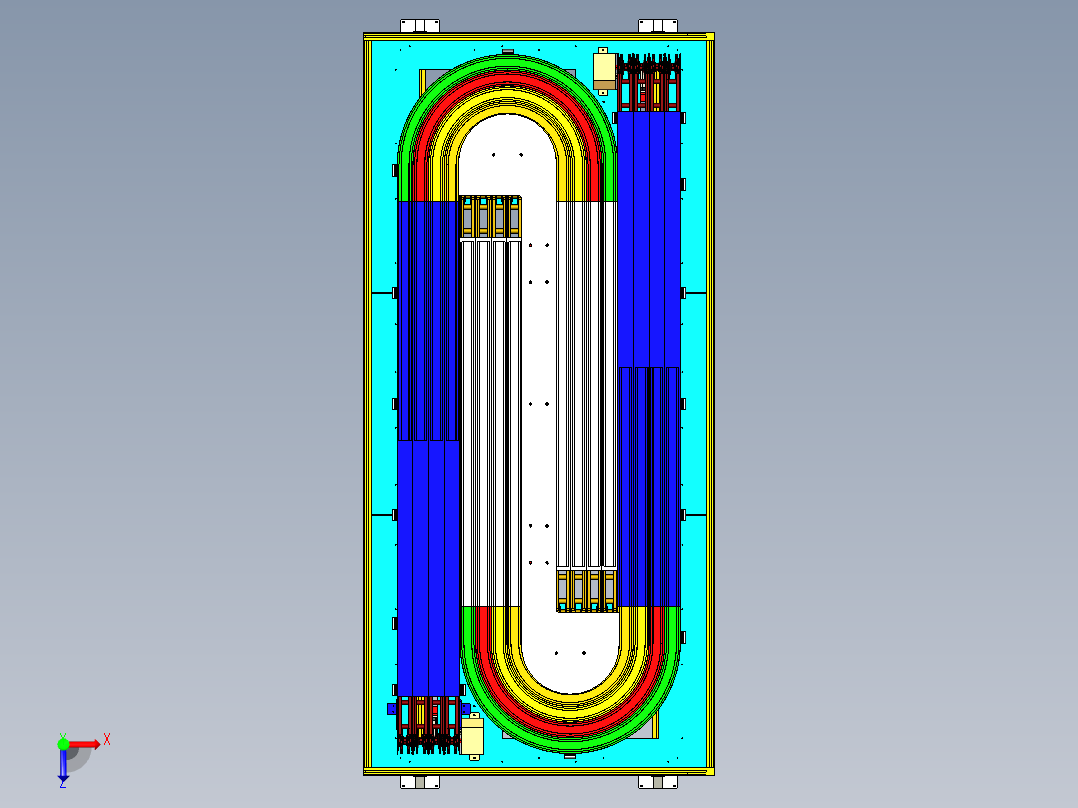This screenshot has width=1078, height=808.
Task: Select a white straight track segment in center
Action: (537, 400)
